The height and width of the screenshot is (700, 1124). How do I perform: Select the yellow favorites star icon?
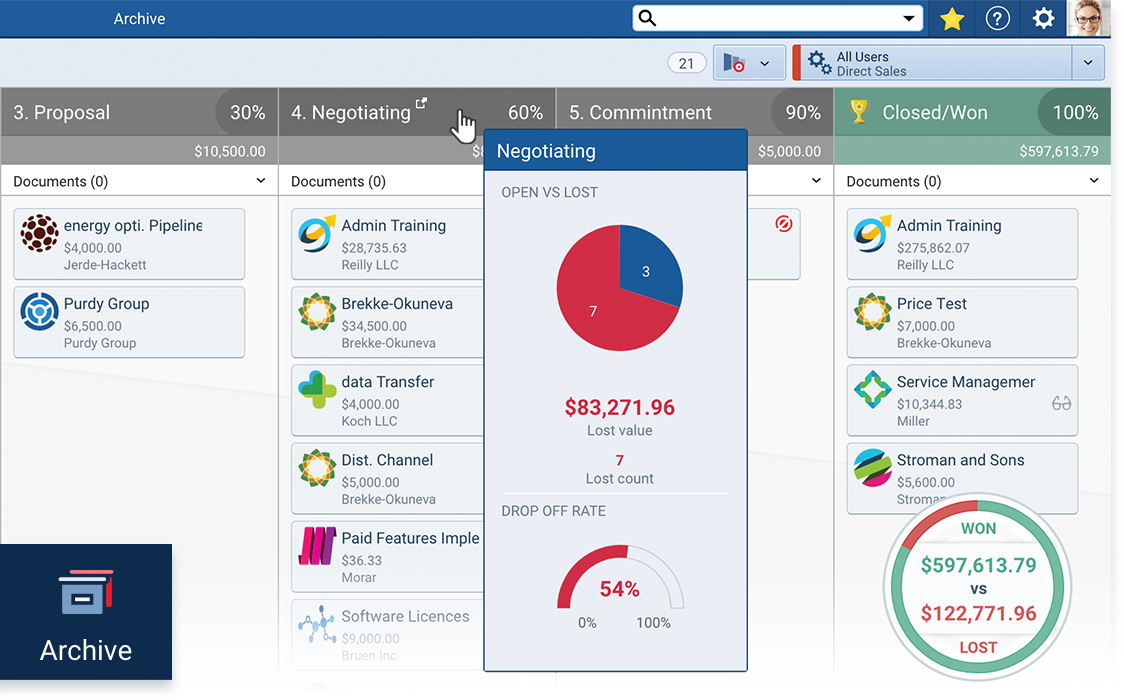point(951,18)
